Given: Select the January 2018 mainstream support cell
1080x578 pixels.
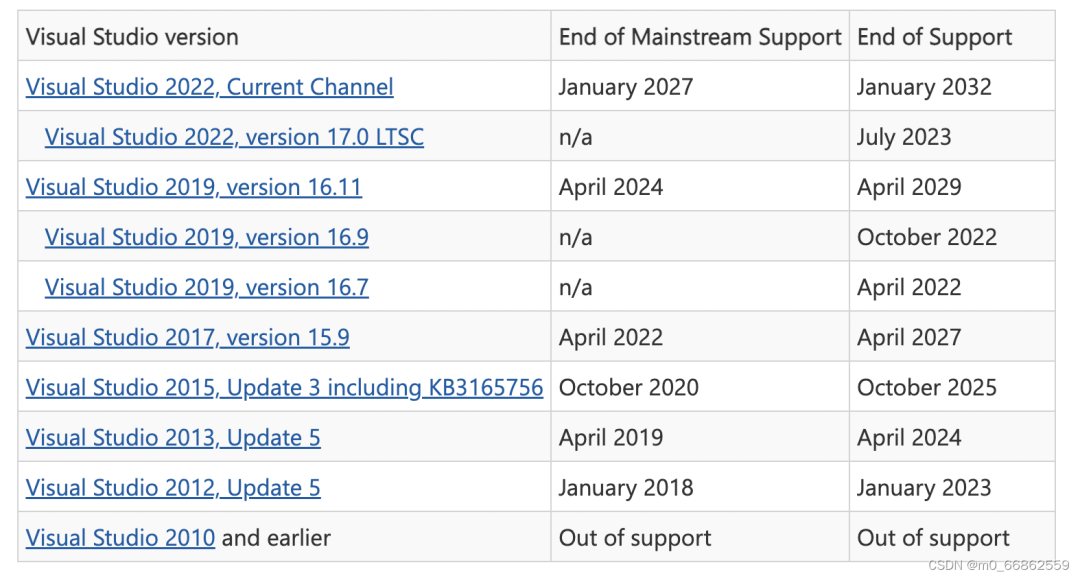Looking at the screenshot, I should point(625,487).
